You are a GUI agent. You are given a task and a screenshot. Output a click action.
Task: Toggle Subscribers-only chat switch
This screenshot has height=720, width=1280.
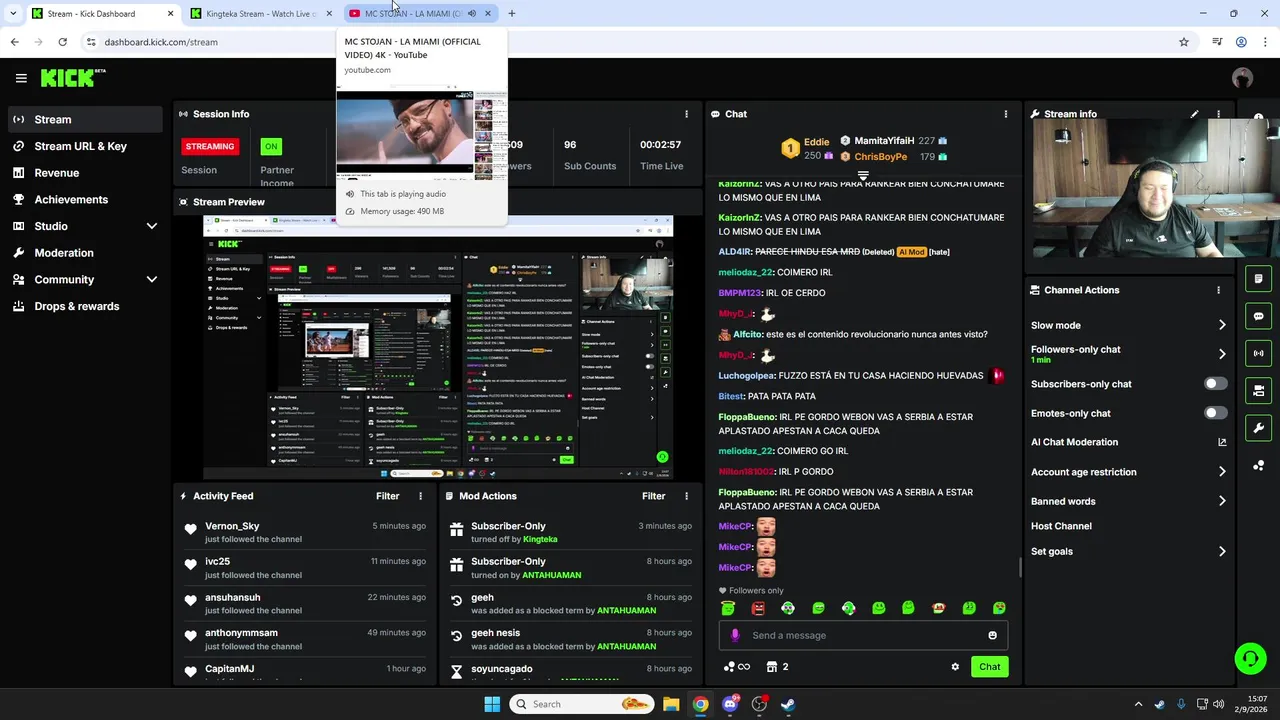tap(1215, 384)
